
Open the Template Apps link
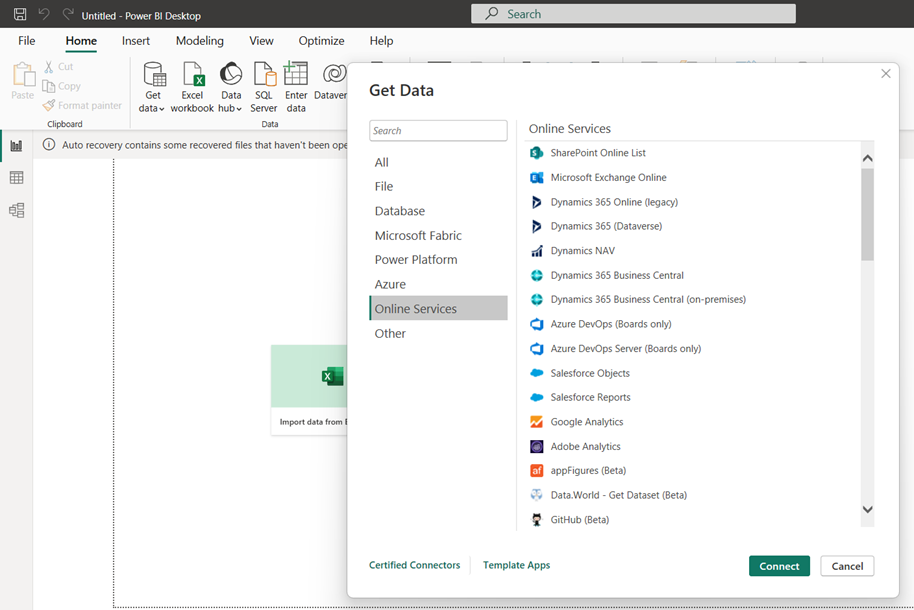(516, 565)
